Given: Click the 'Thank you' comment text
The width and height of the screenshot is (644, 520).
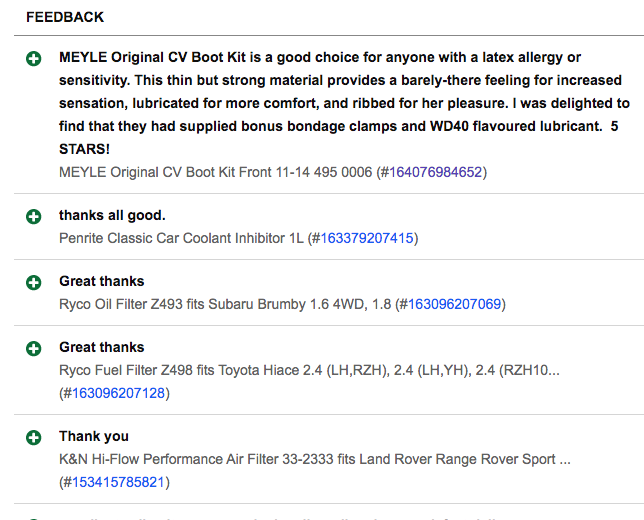Looking at the screenshot, I should pos(94,436).
